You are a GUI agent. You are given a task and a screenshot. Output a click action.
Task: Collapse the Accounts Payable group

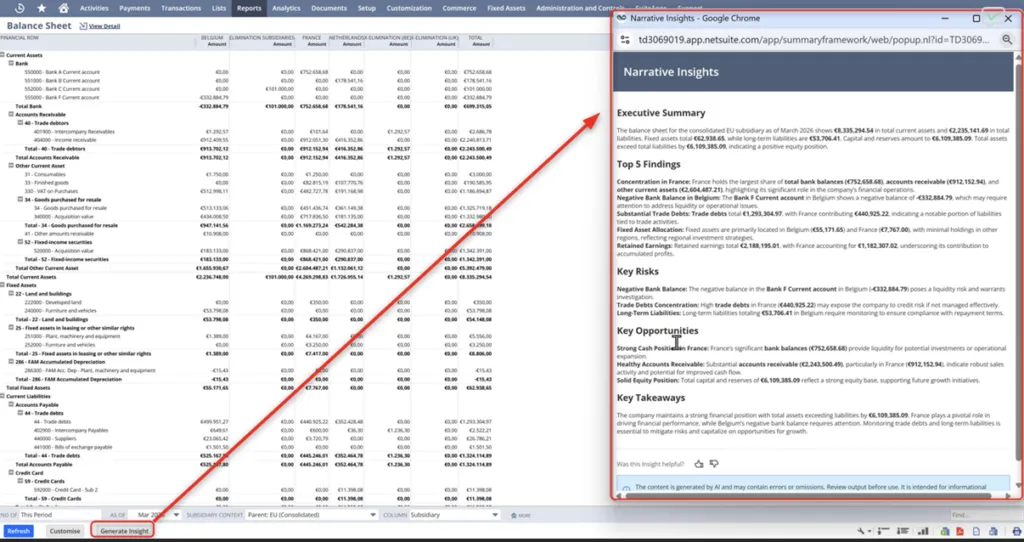11,404
